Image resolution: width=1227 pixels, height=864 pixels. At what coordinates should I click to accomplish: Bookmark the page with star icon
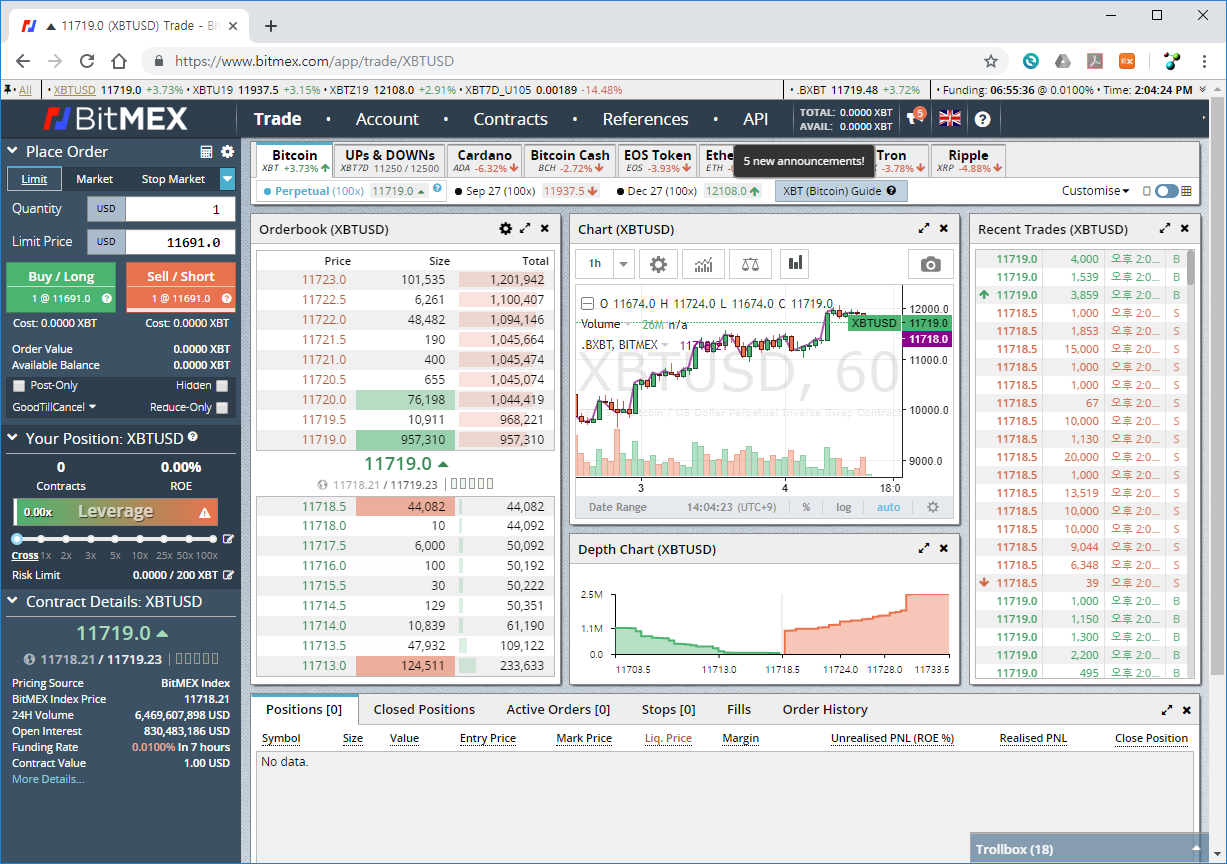tap(991, 61)
